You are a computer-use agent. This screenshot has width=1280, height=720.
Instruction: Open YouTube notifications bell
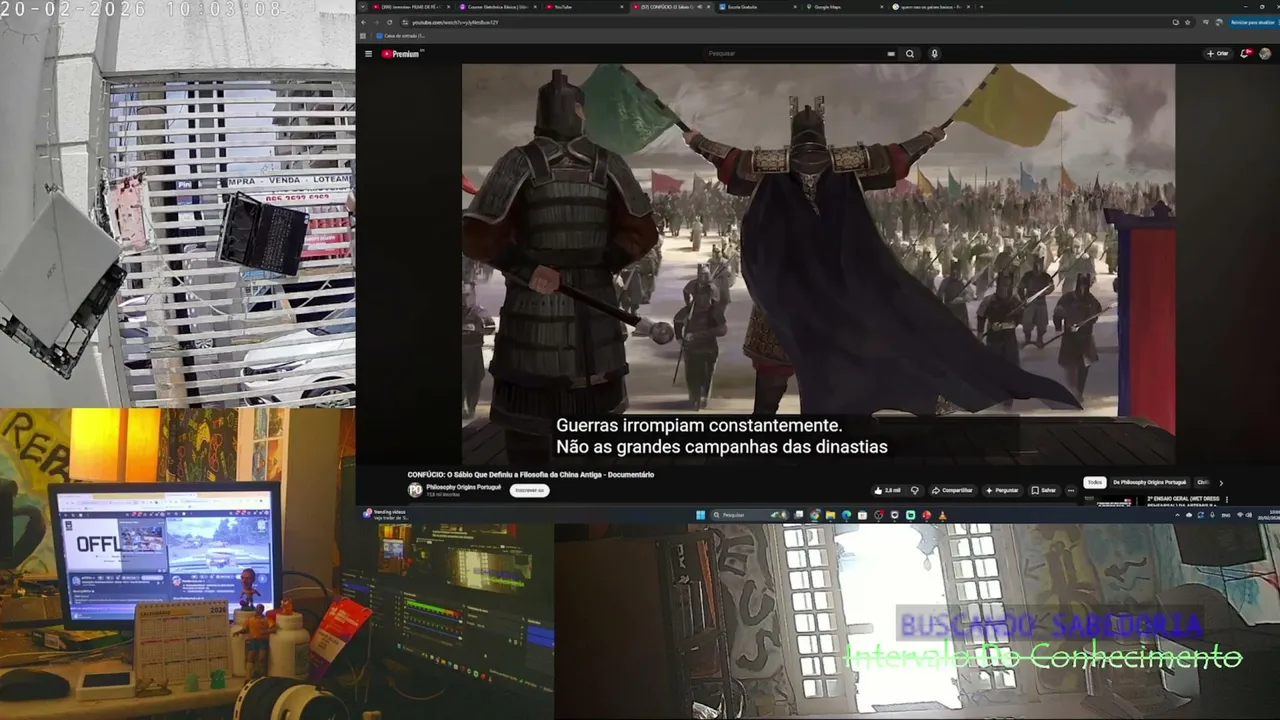(x=1247, y=54)
